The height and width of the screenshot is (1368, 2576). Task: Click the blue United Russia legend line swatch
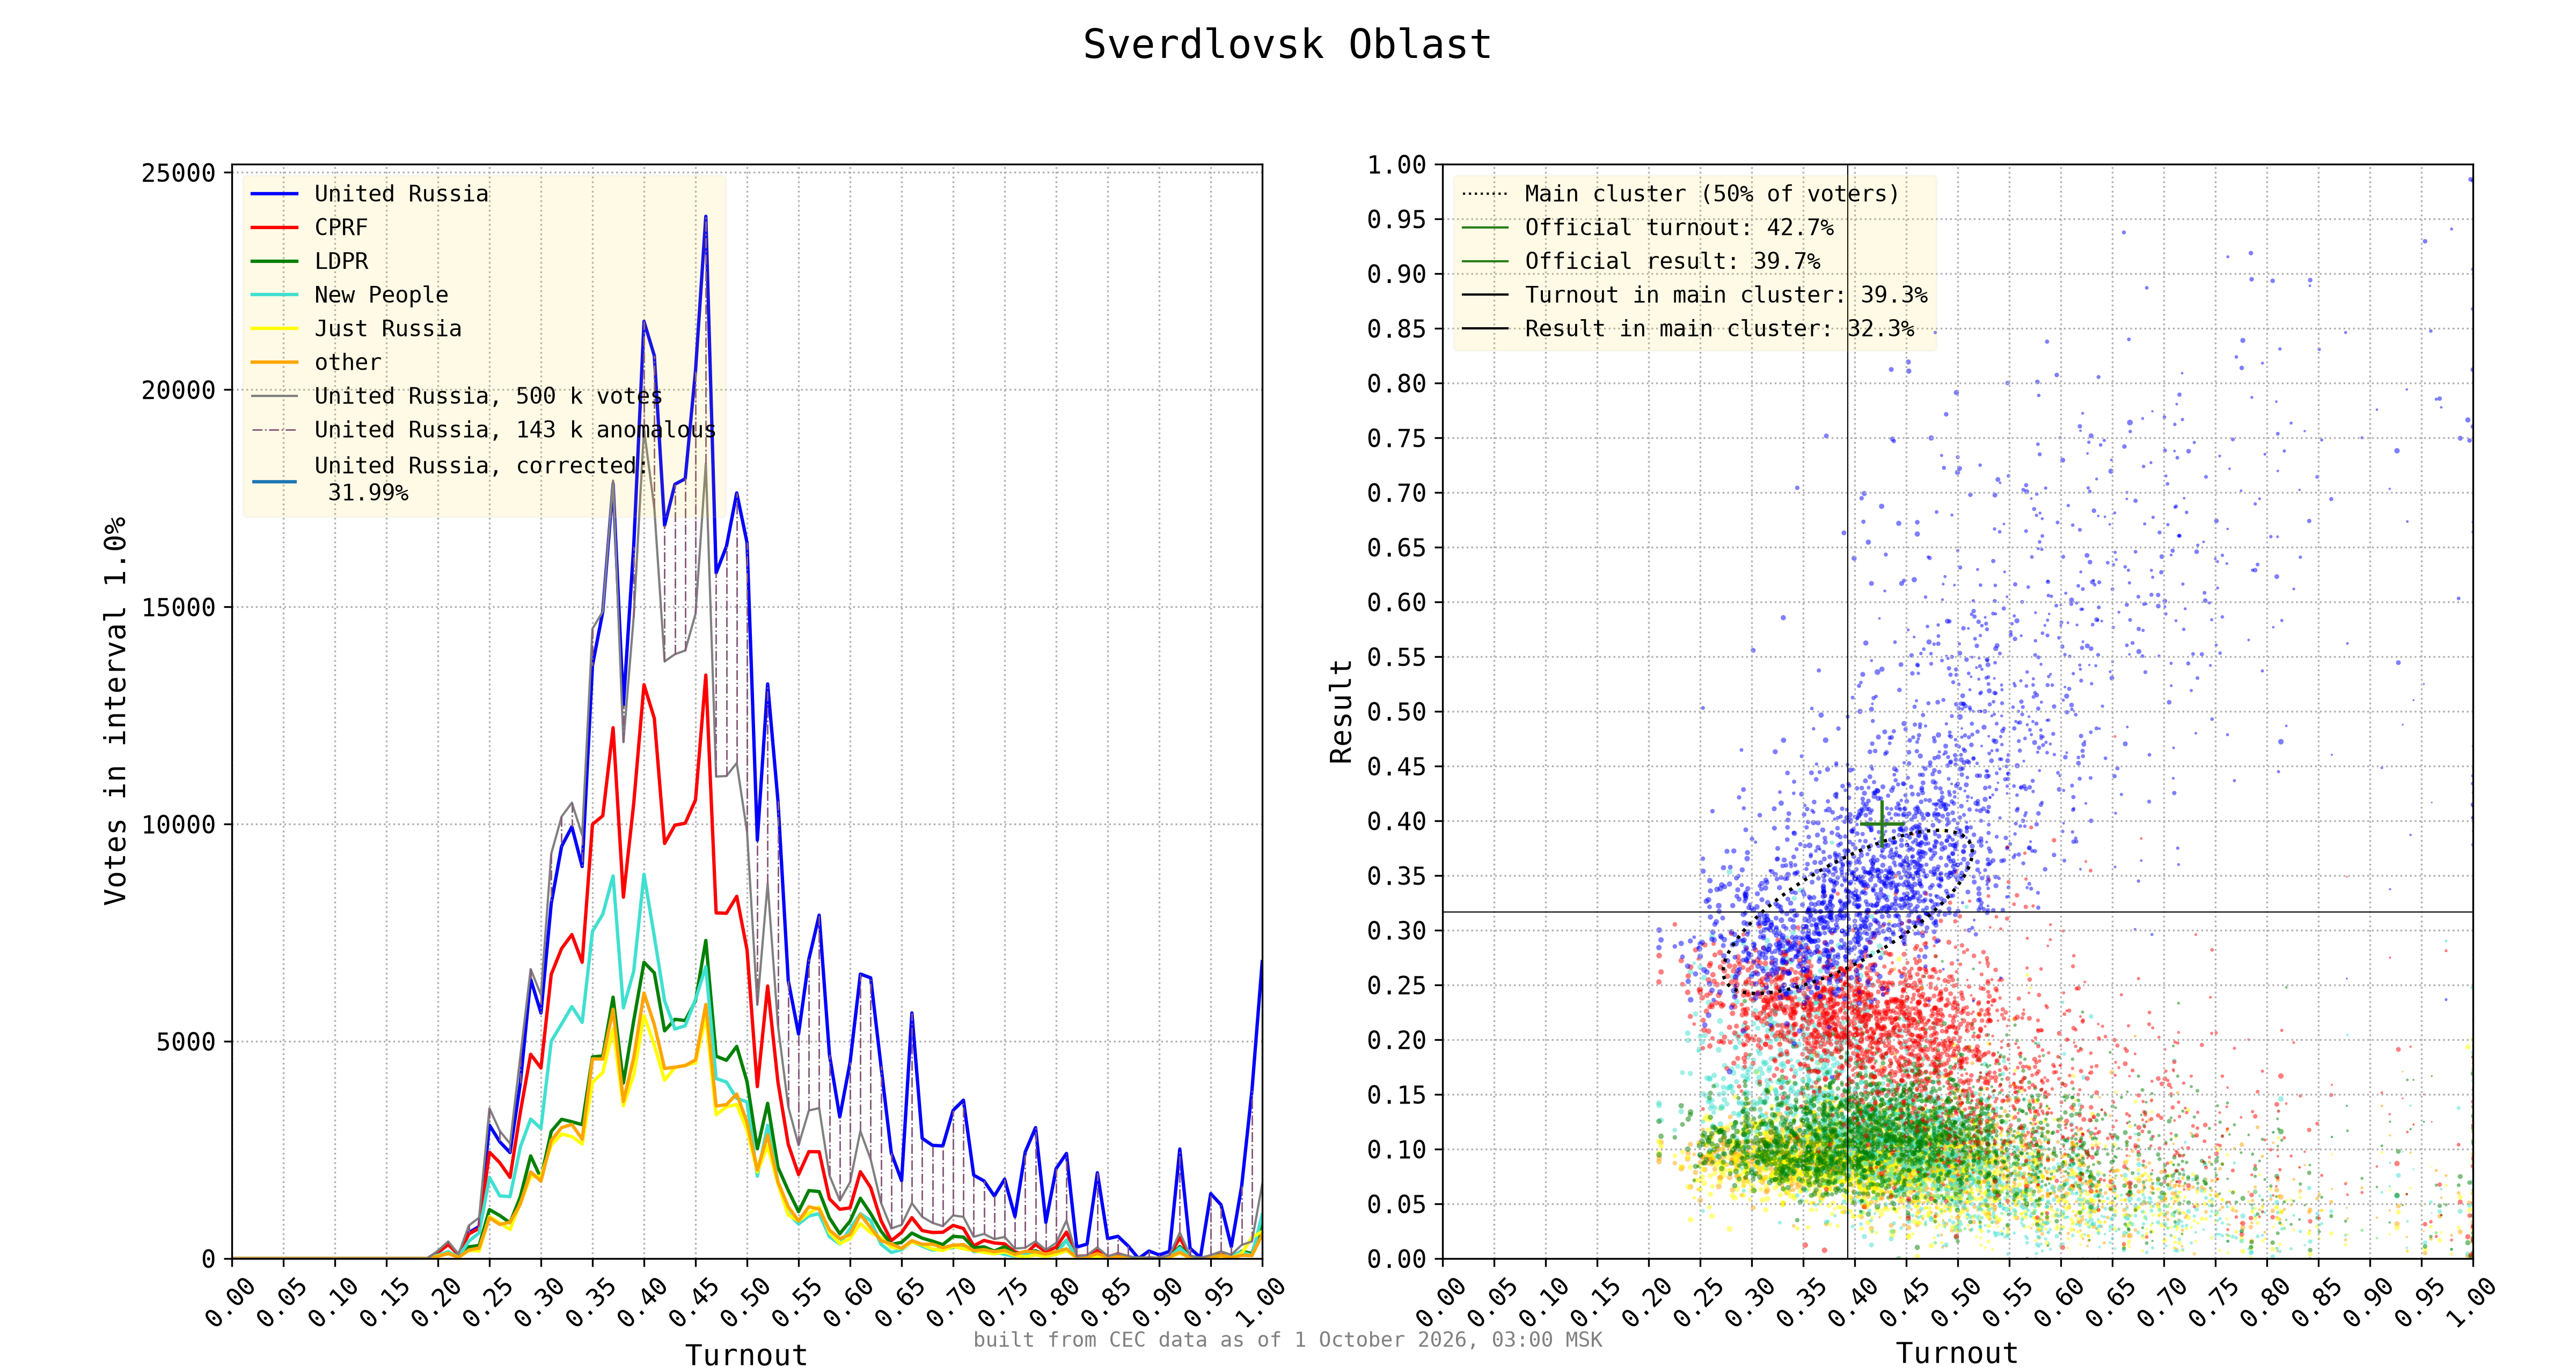tap(275, 194)
